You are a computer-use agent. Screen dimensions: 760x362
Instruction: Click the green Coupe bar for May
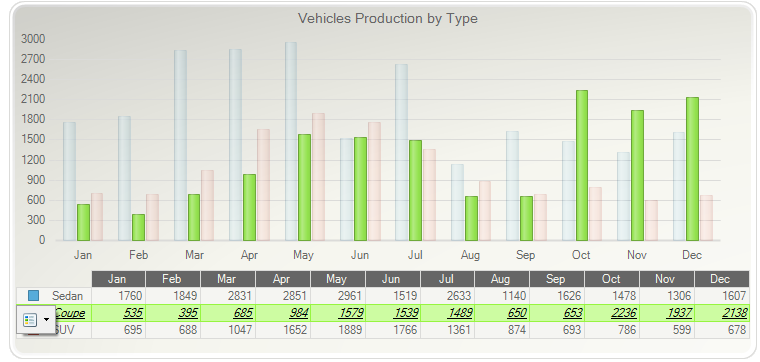coord(304,187)
